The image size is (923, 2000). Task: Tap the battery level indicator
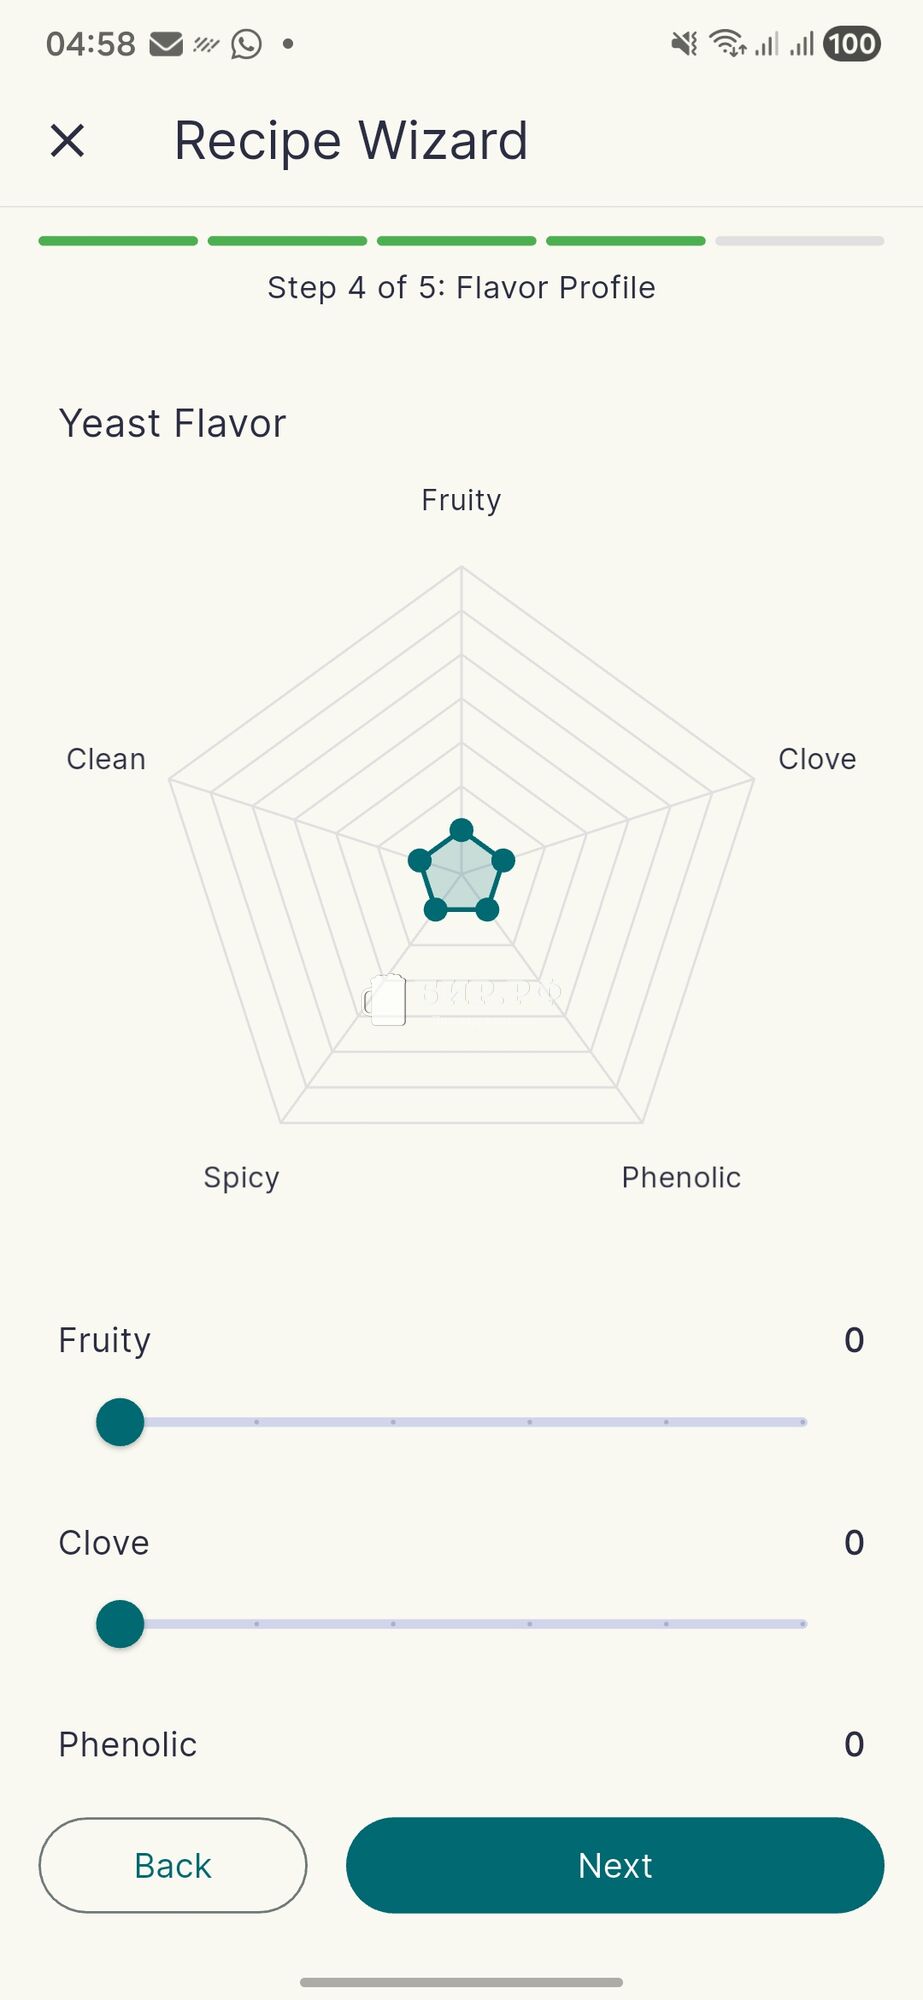[x=851, y=44]
